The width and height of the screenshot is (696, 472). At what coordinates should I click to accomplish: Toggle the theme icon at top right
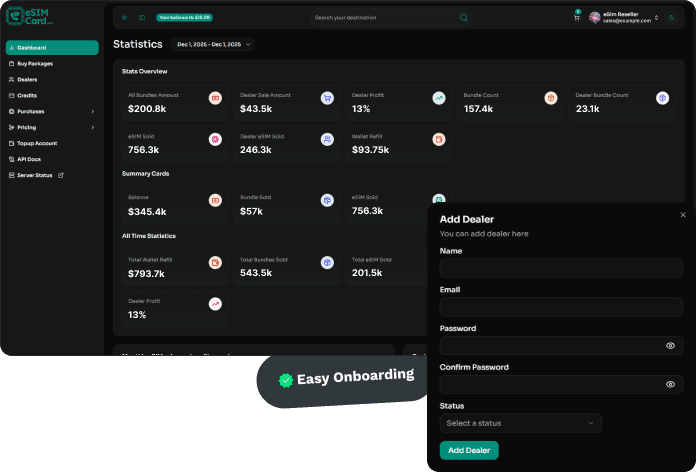(670, 17)
